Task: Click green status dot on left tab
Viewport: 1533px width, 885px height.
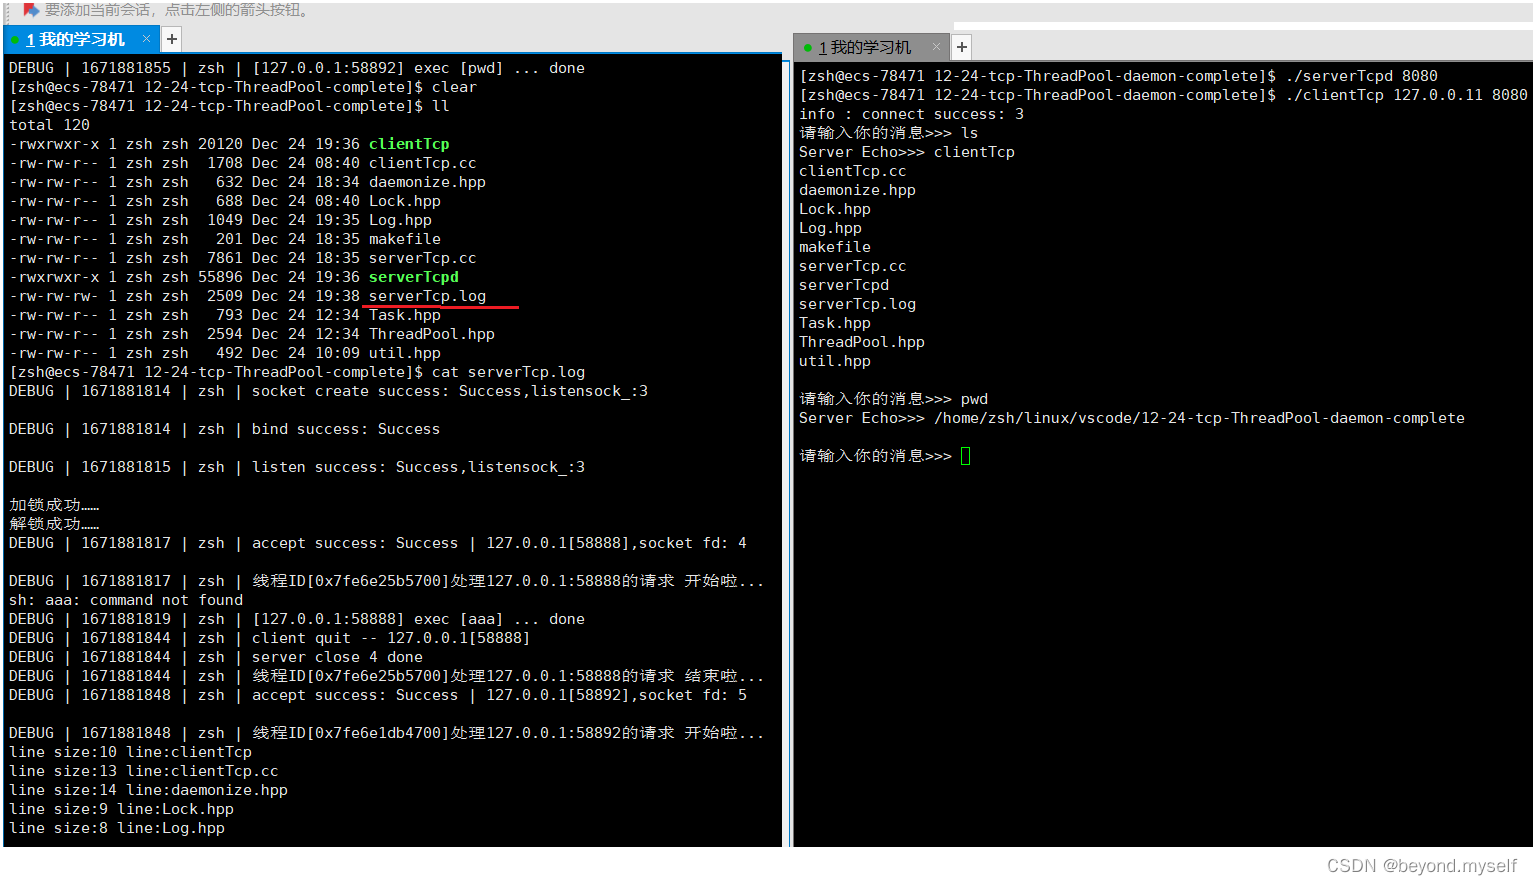Action: click(16, 40)
